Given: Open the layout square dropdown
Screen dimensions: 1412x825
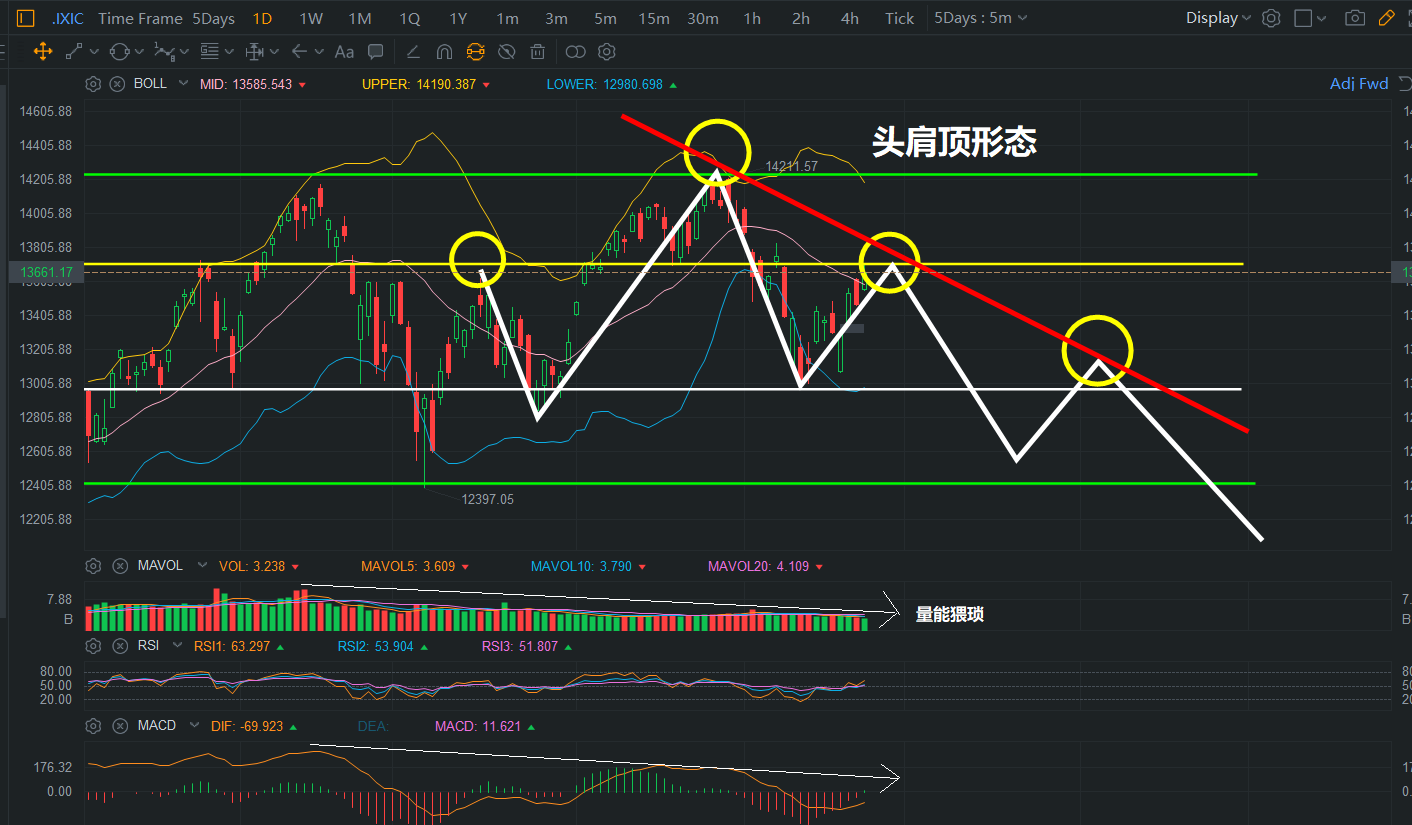Looking at the screenshot, I should [x=1311, y=18].
